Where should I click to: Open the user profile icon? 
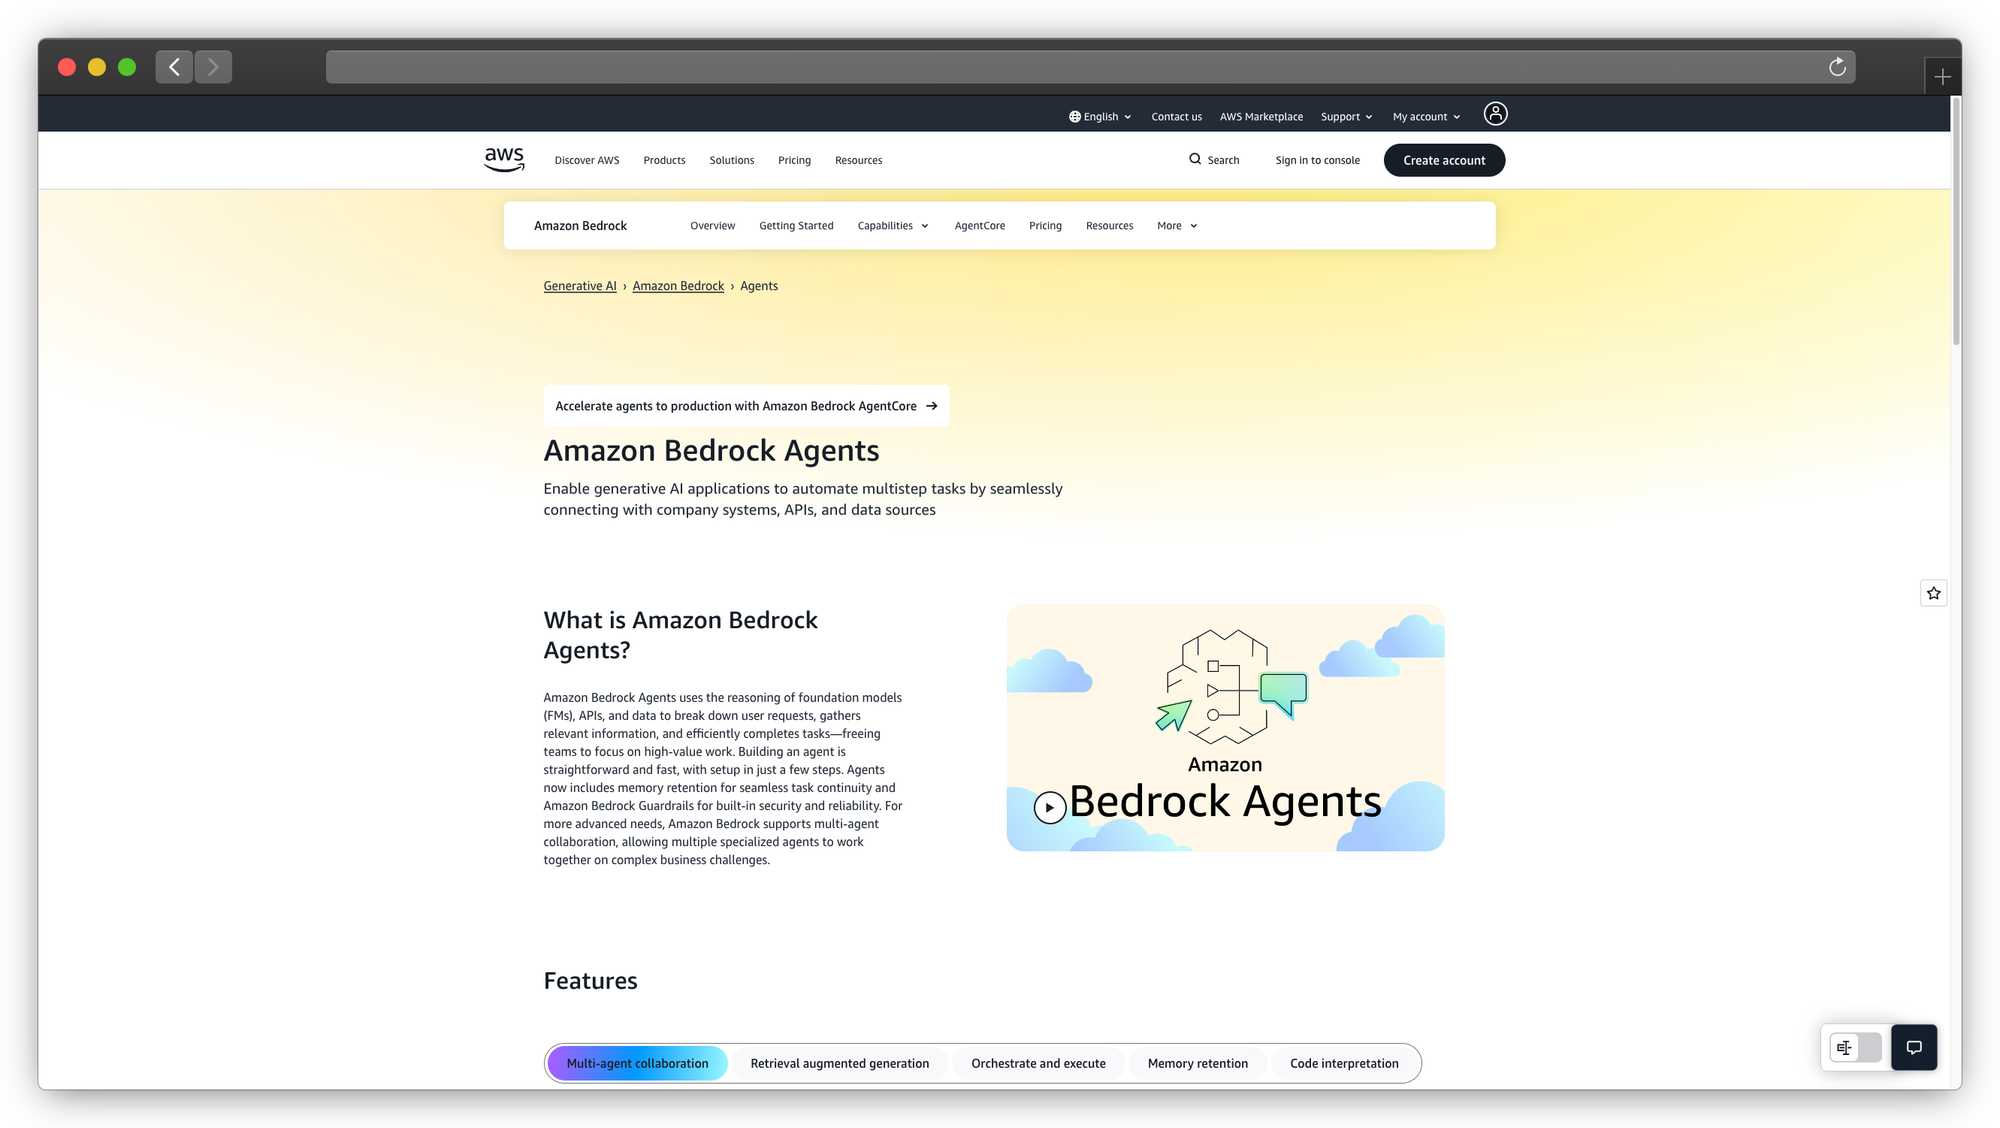[1495, 114]
